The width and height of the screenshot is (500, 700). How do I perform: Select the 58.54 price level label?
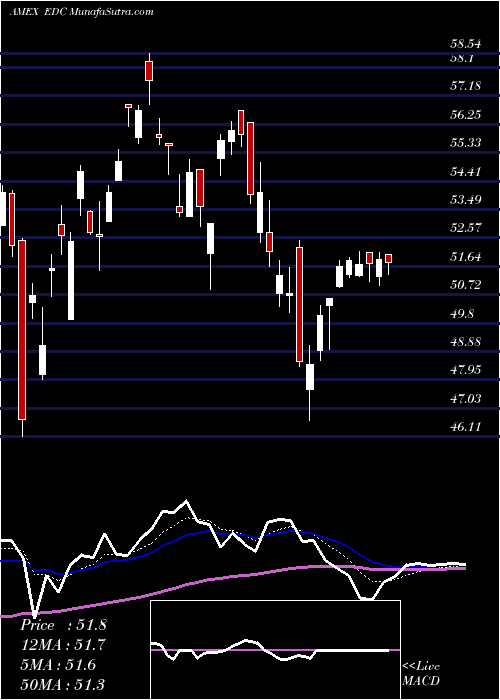point(466,44)
